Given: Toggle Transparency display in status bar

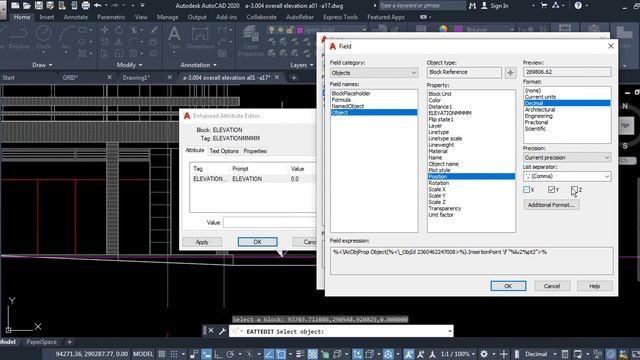Looking at the screenshot, I should click(x=312, y=354).
